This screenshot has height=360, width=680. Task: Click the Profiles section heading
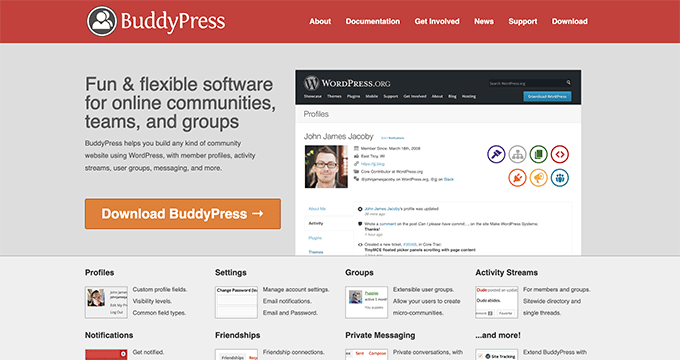tap(100, 272)
